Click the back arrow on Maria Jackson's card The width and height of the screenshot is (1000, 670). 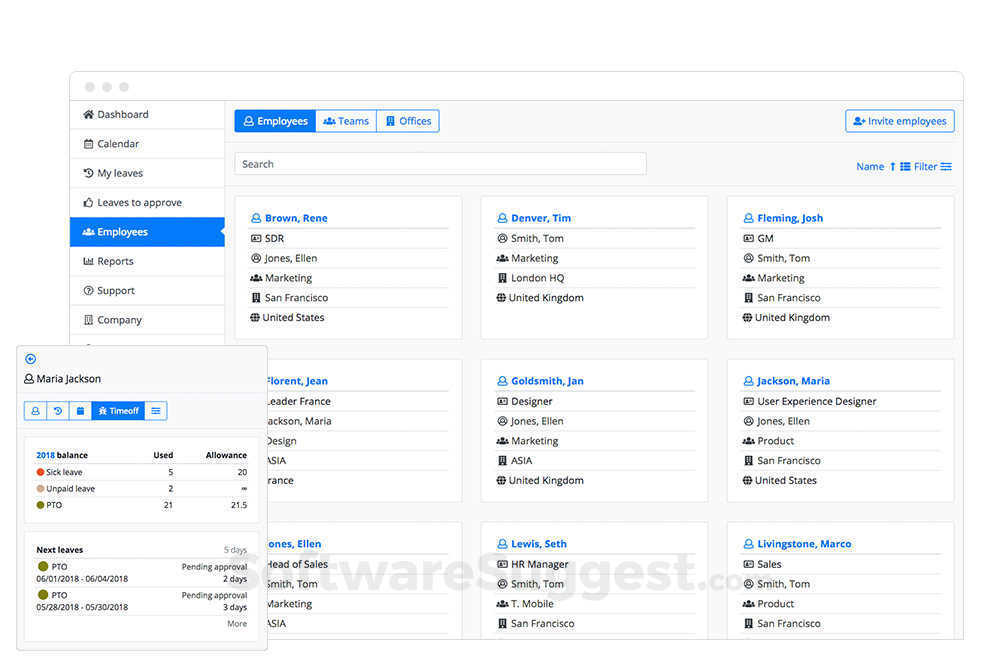(x=30, y=358)
